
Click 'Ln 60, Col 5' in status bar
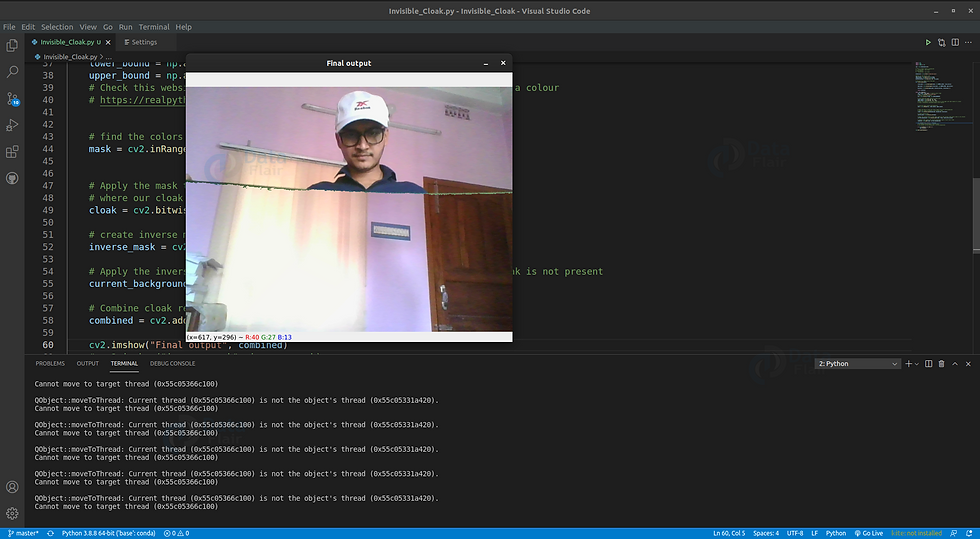[x=729, y=533]
